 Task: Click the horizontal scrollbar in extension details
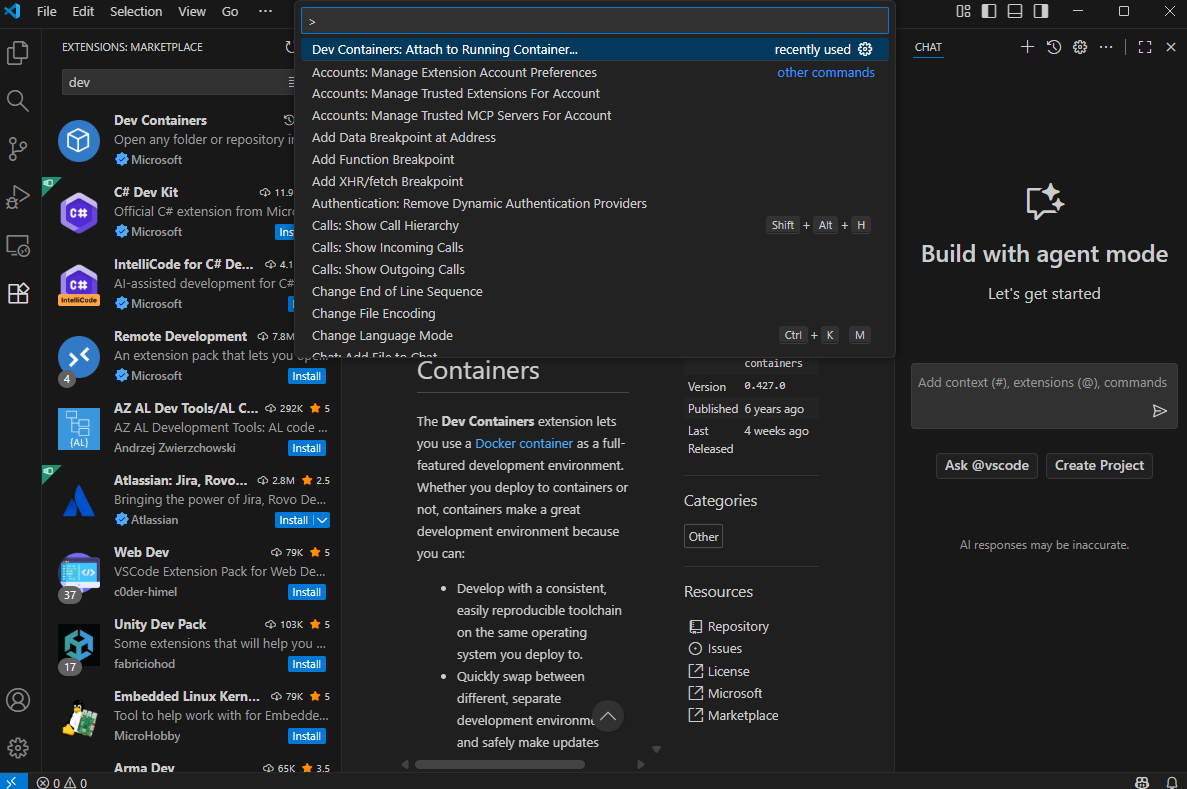(500, 765)
